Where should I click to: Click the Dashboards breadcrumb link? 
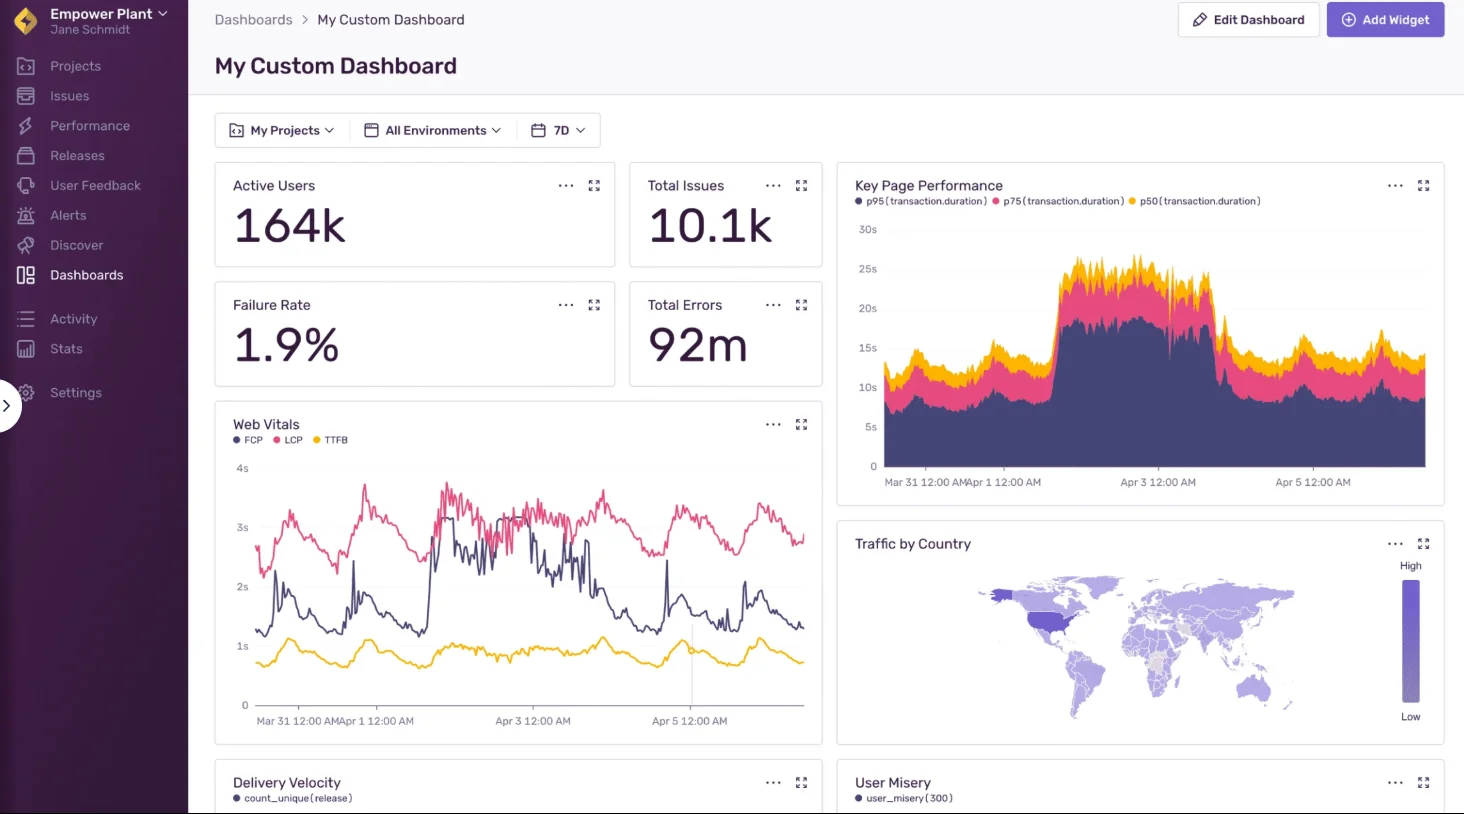point(254,20)
